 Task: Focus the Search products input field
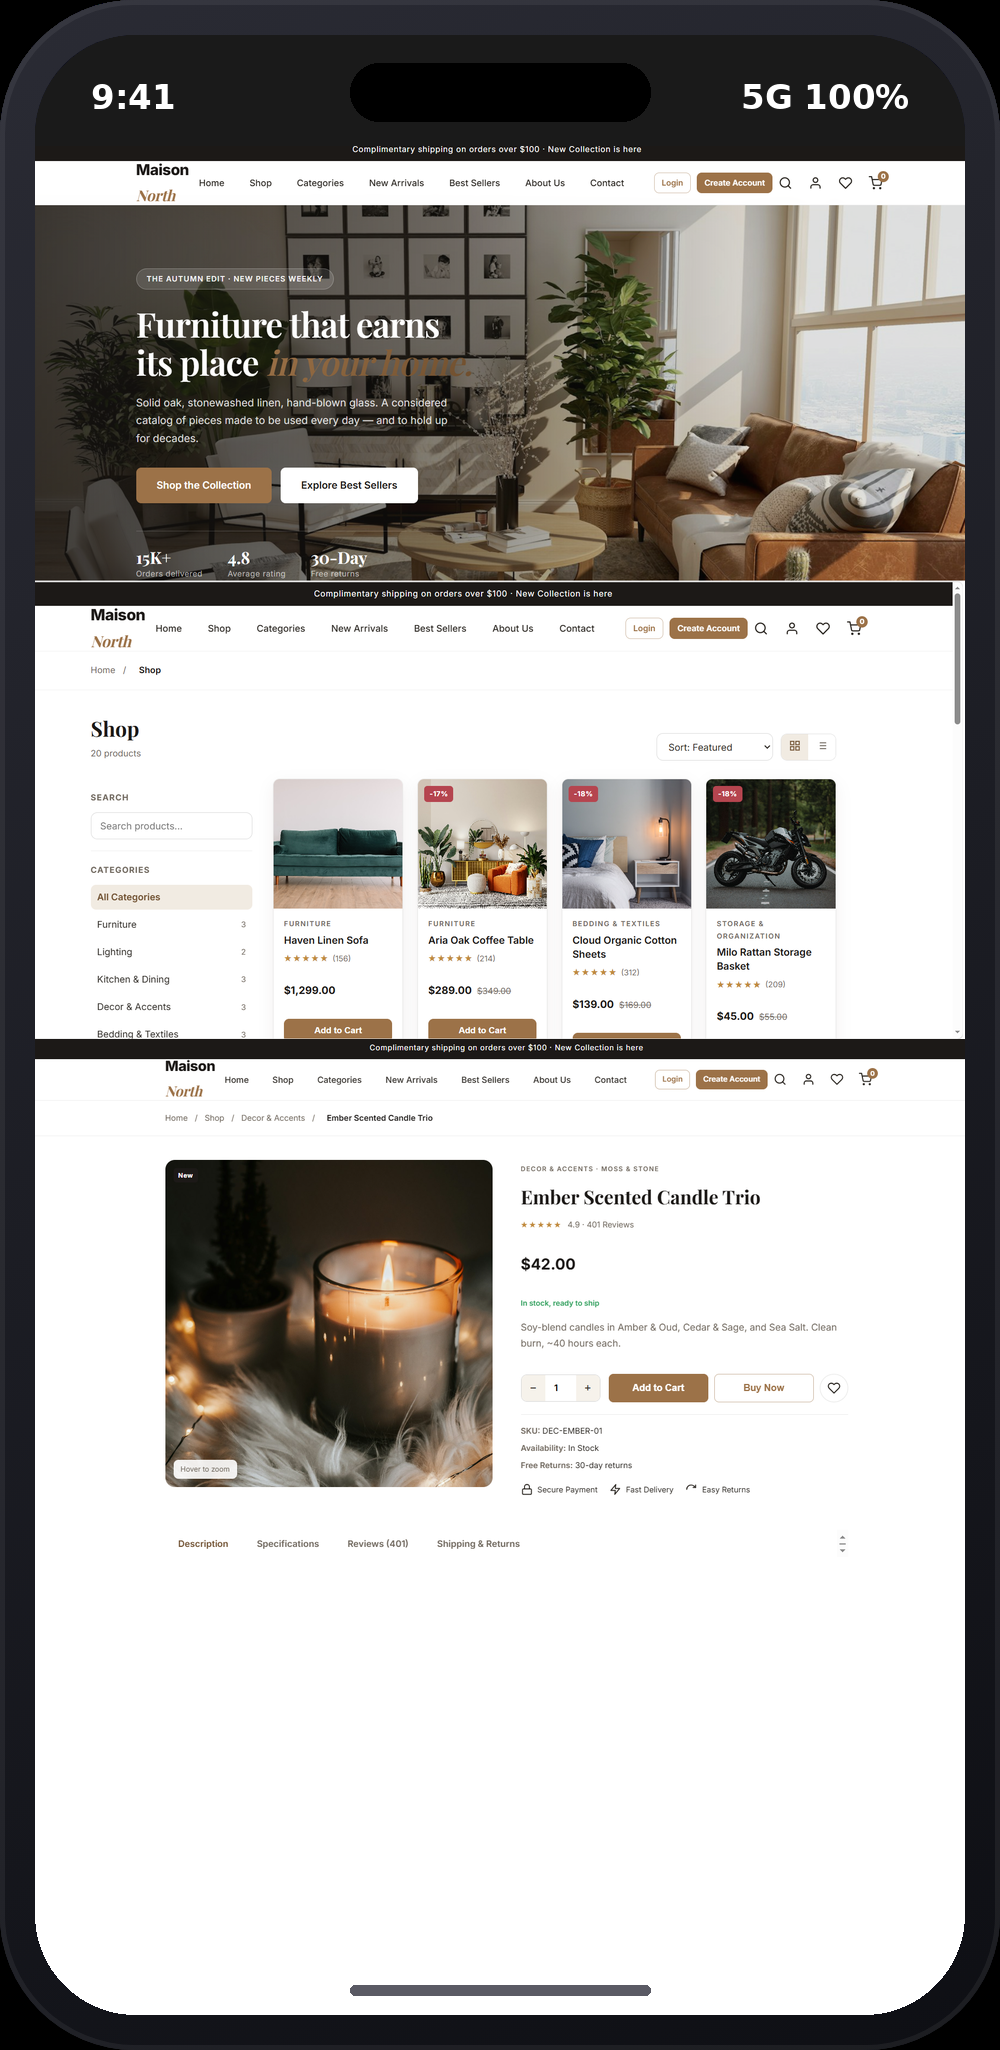pos(171,826)
